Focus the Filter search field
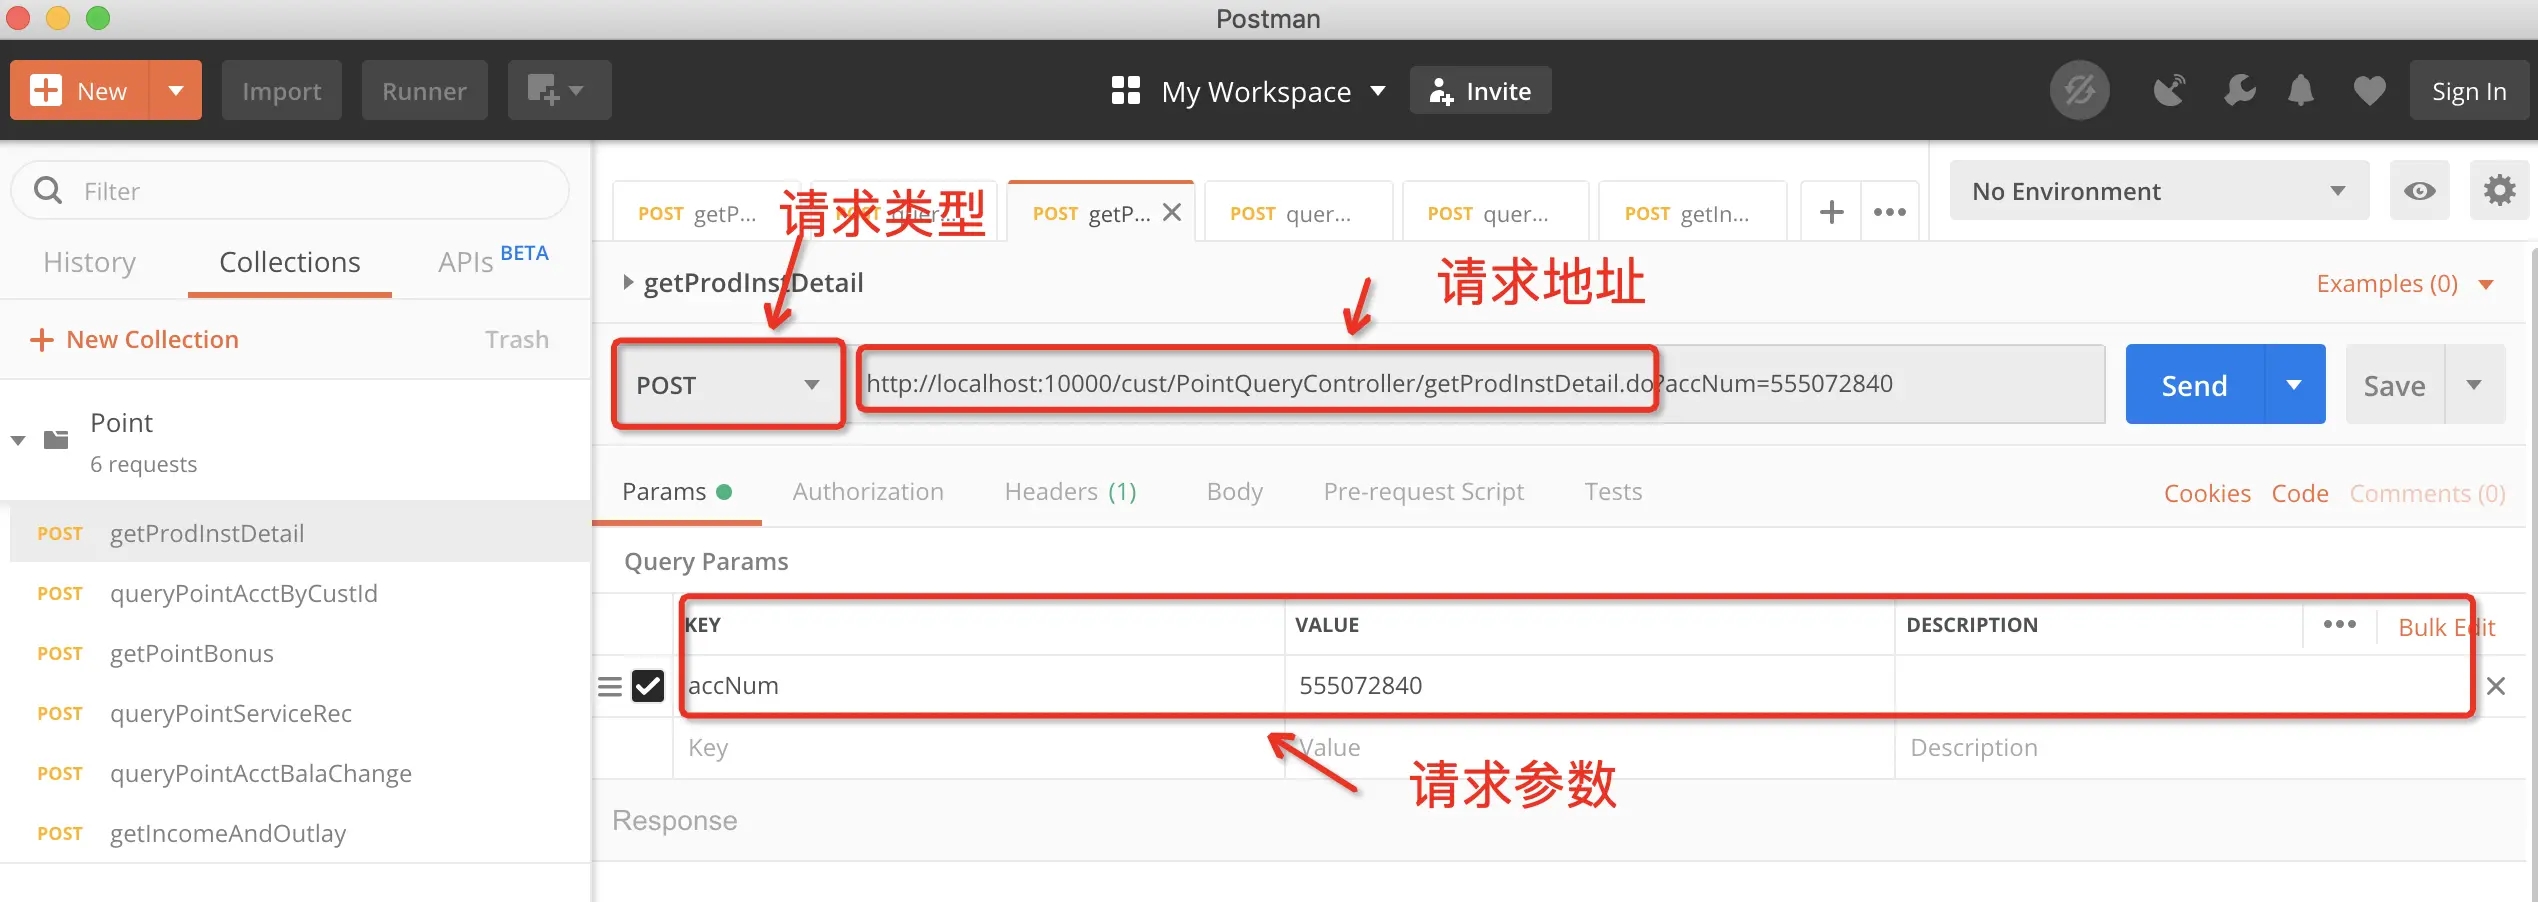The image size is (2538, 902). 290,190
